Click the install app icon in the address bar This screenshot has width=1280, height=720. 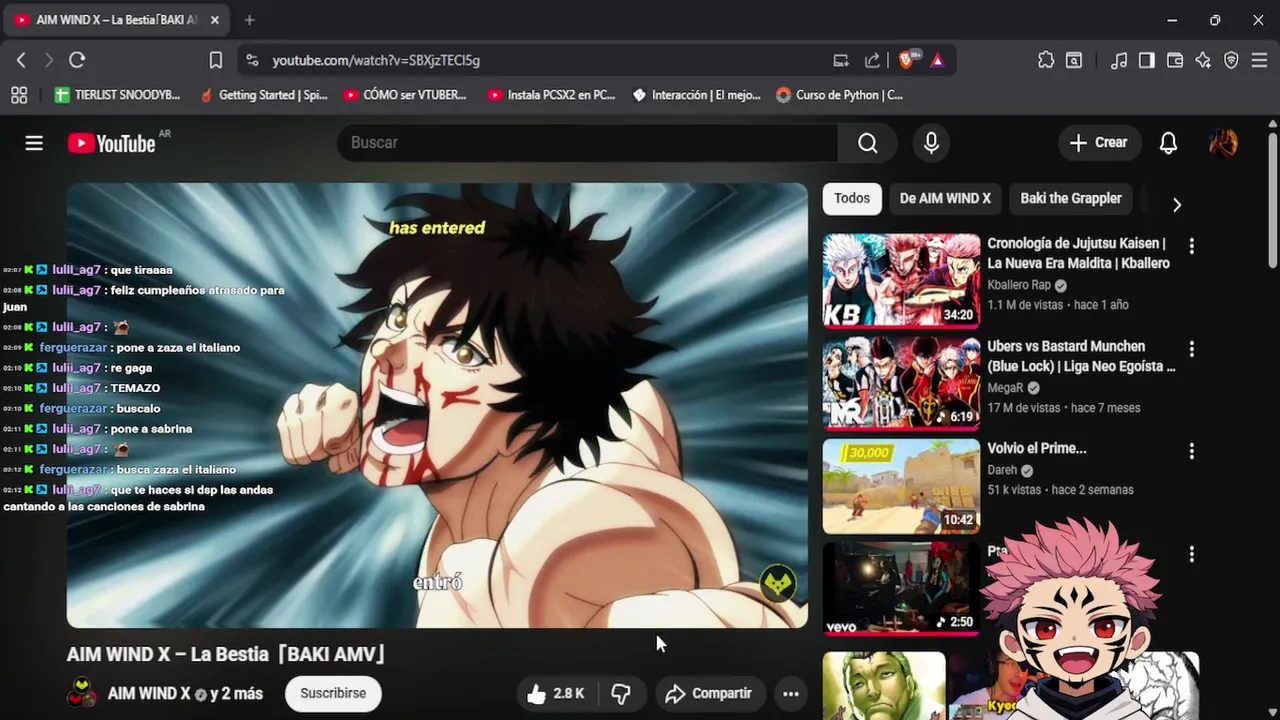(841, 60)
